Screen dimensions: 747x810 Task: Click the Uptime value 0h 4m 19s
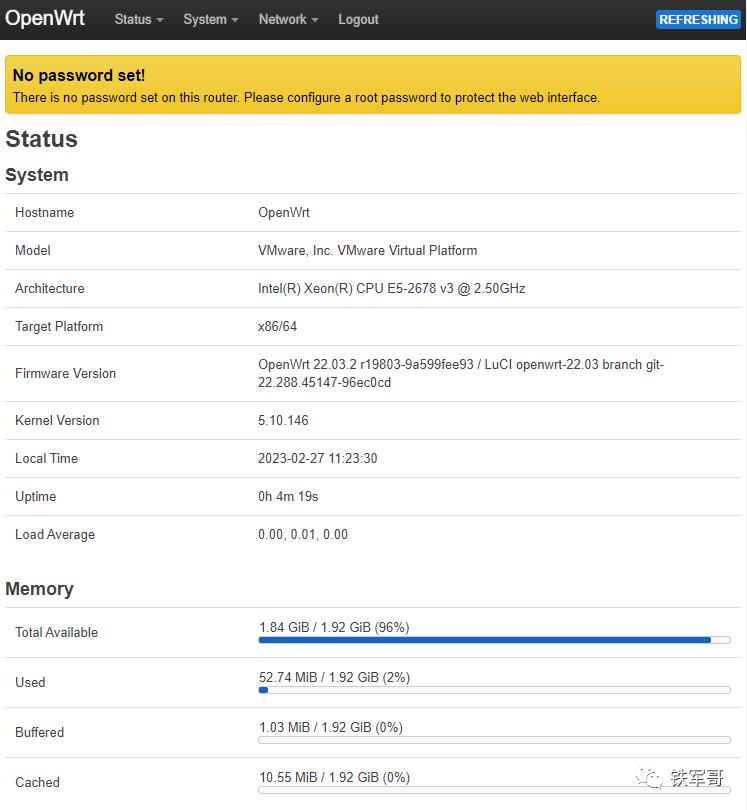288,497
